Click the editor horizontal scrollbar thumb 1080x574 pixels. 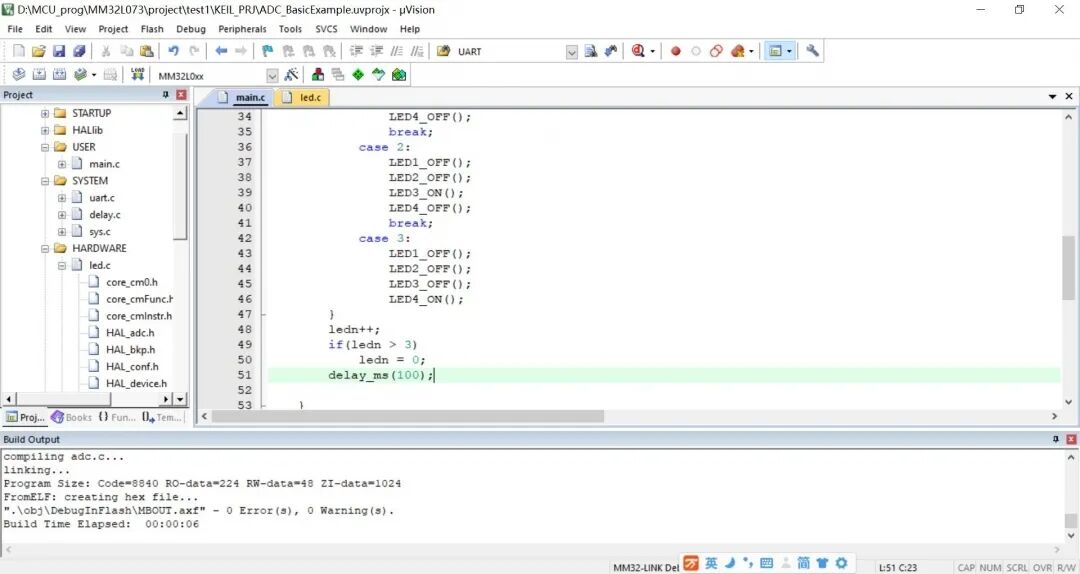coord(408,416)
